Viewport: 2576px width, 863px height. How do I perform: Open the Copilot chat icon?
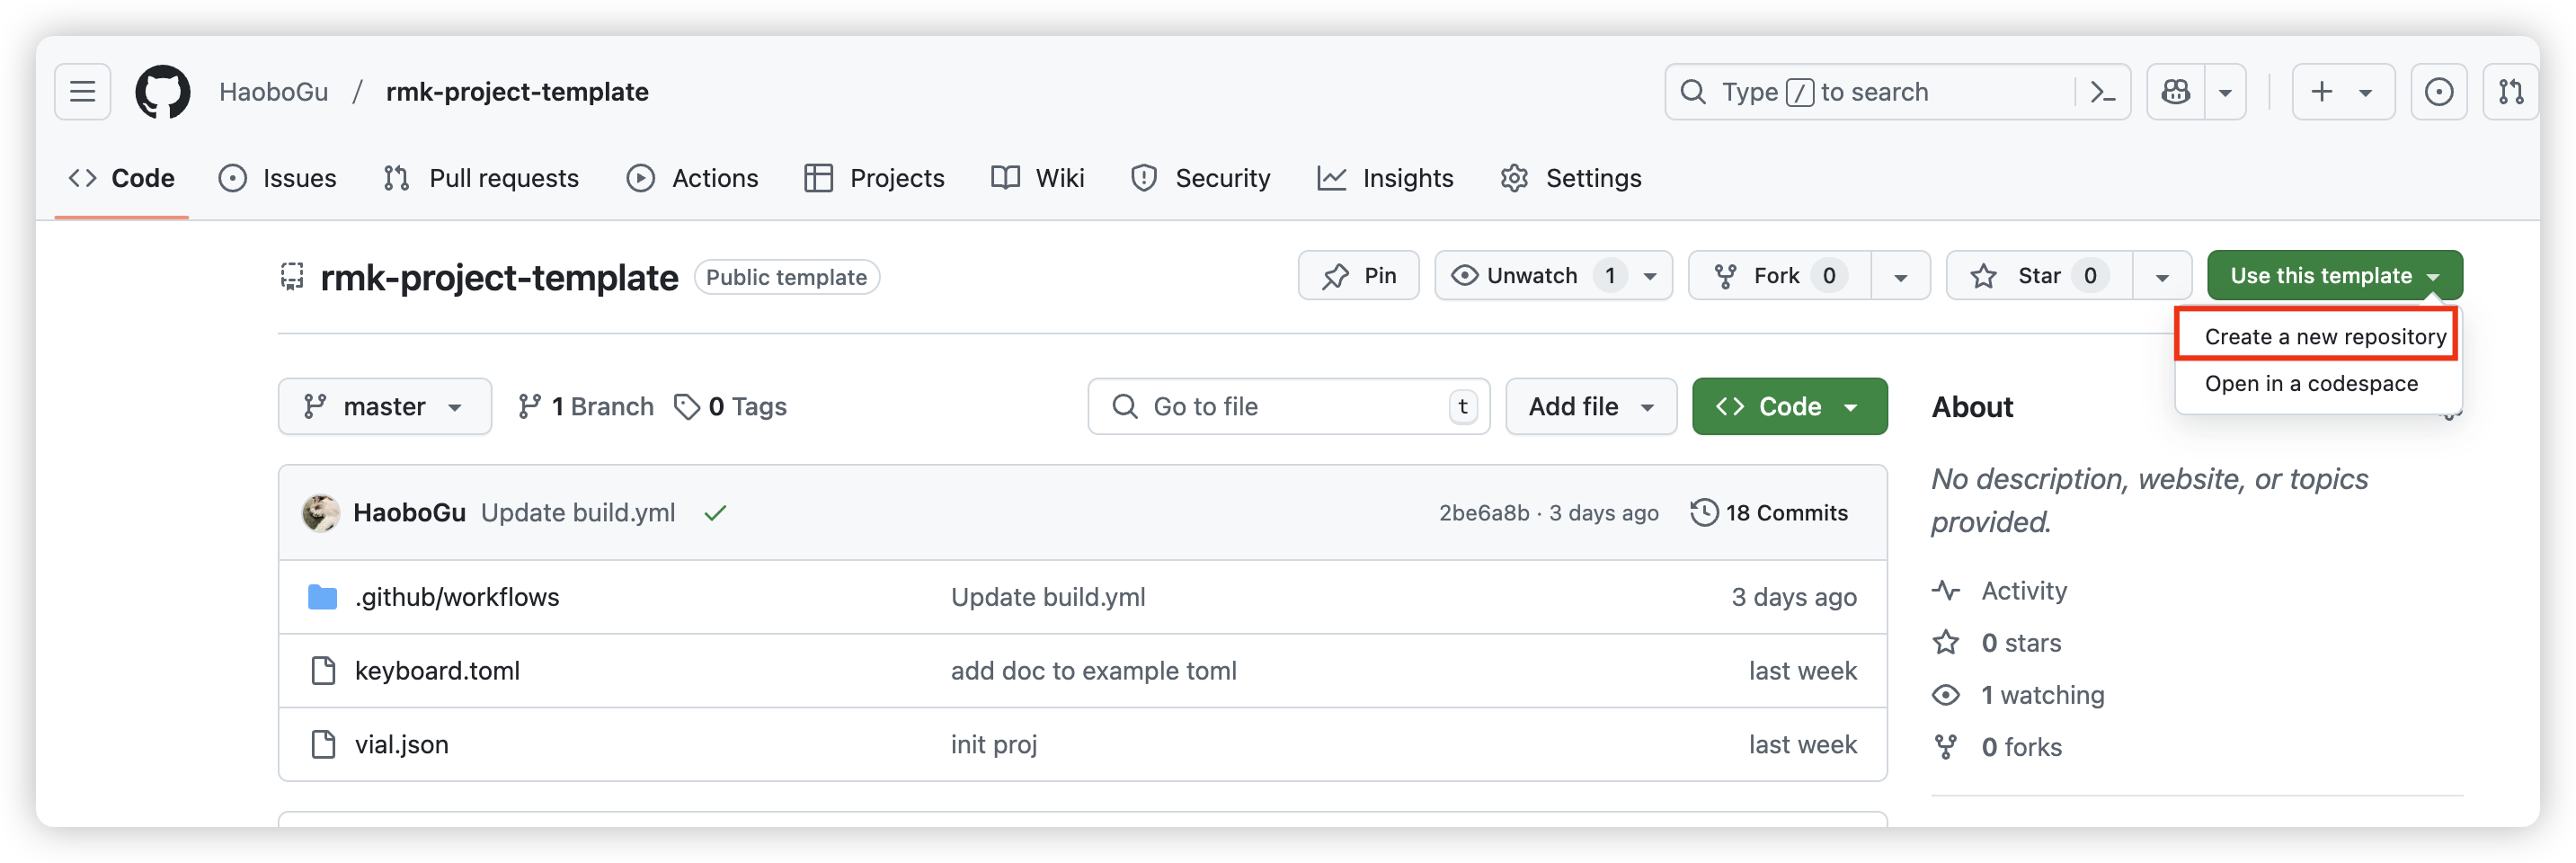point(2176,92)
